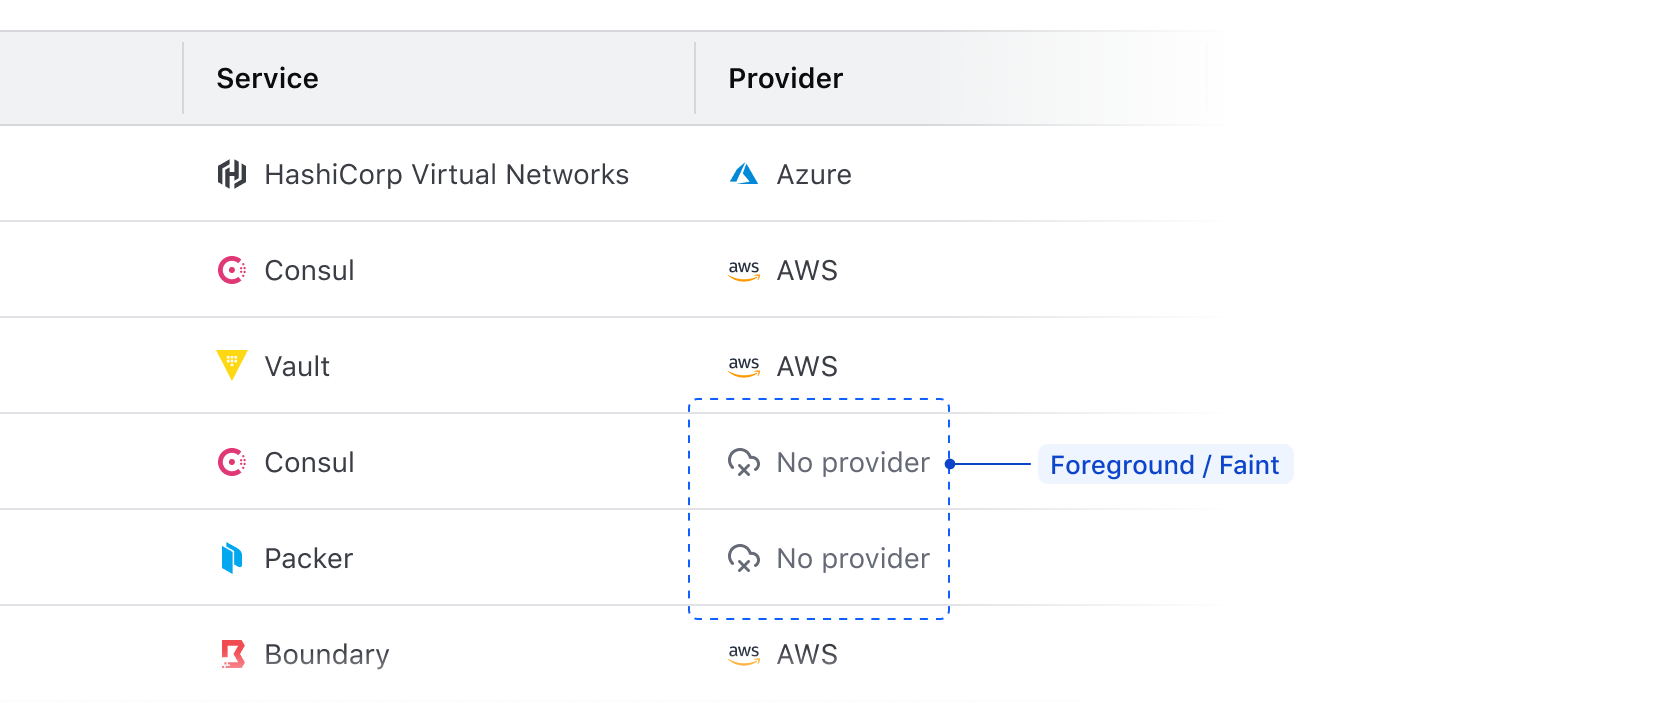
Task: Select the HashiCorp Virtual Networks service name
Action: tap(446, 175)
